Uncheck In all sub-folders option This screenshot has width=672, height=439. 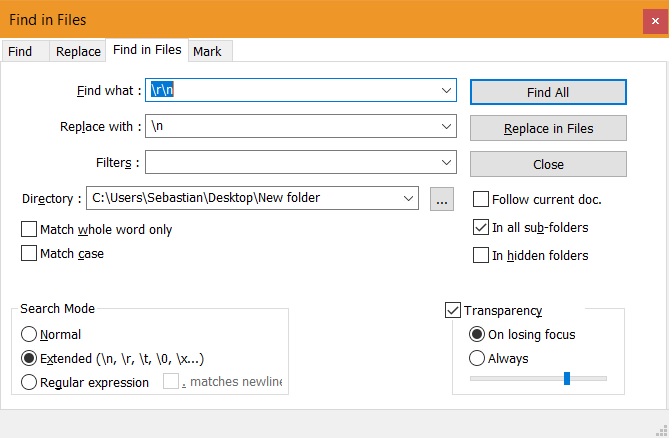tap(481, 228)
